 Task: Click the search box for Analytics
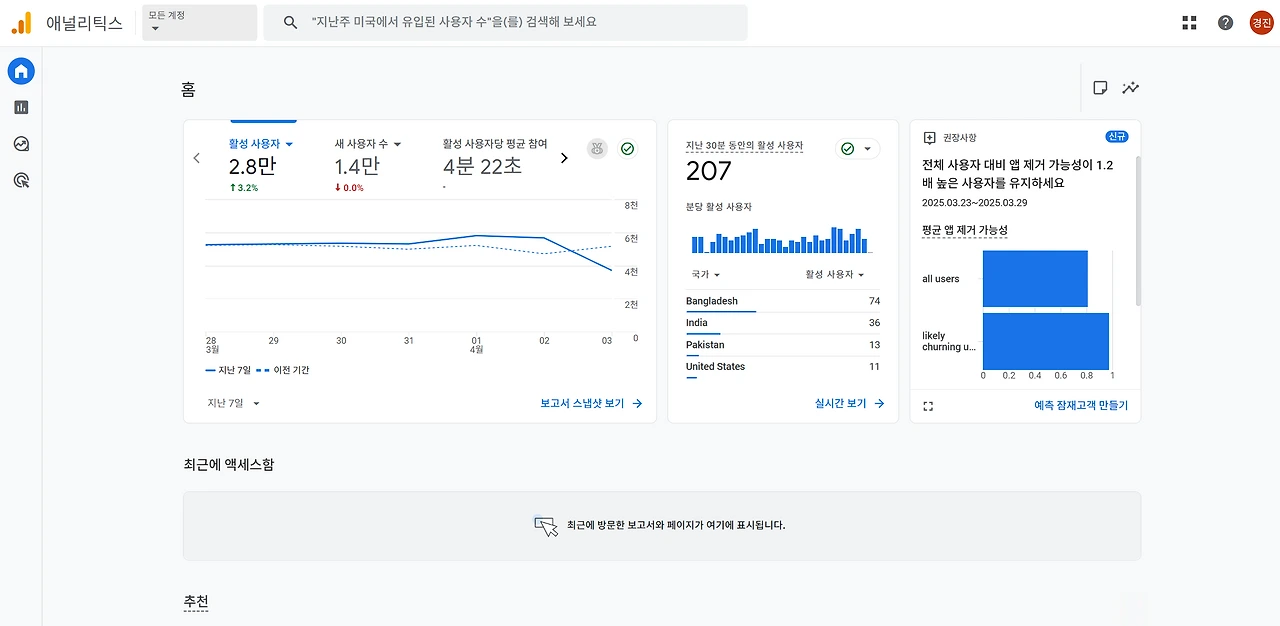click(x=505, y=22)
